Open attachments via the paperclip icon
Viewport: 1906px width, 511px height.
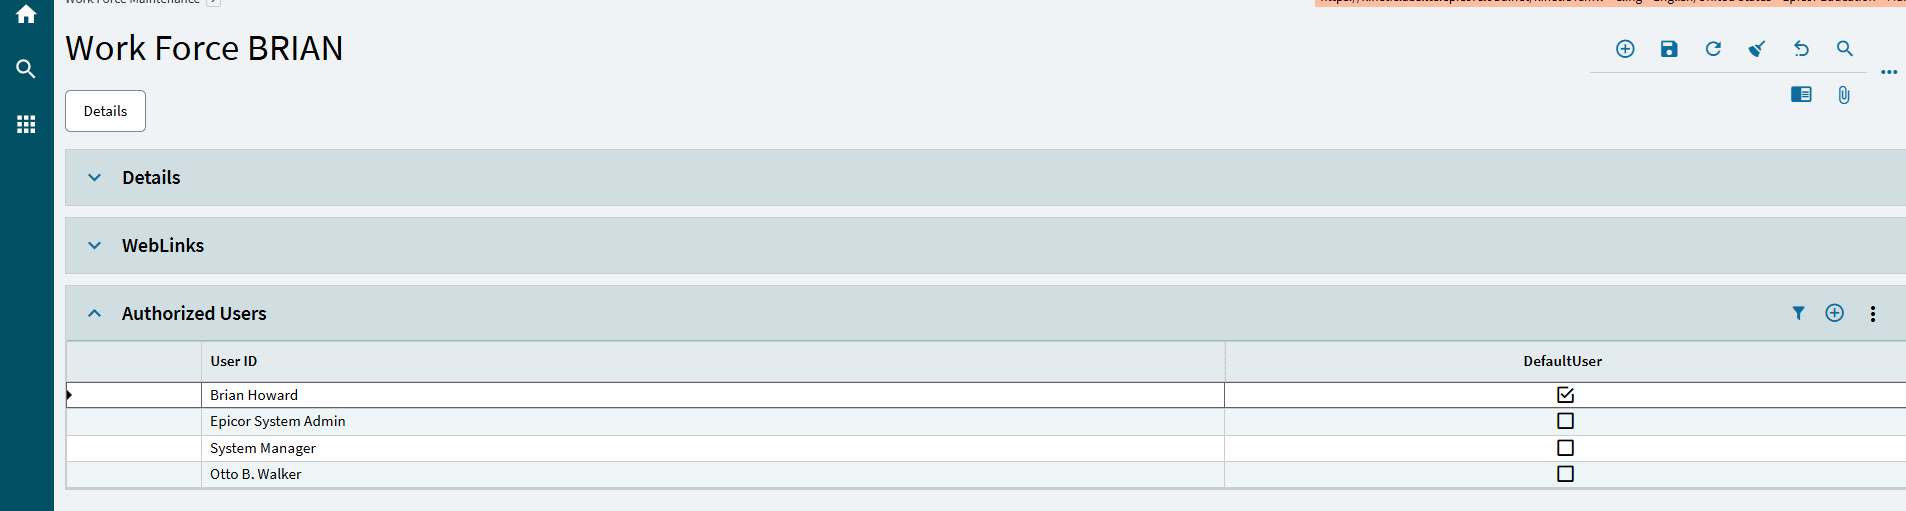pyautogui.click(x=1844, y=95)
